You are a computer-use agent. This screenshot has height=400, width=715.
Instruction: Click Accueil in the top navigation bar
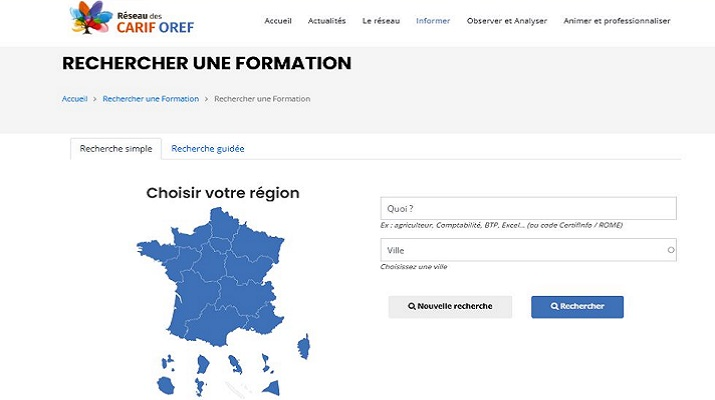pyautogui.click(x=278, y=20)
